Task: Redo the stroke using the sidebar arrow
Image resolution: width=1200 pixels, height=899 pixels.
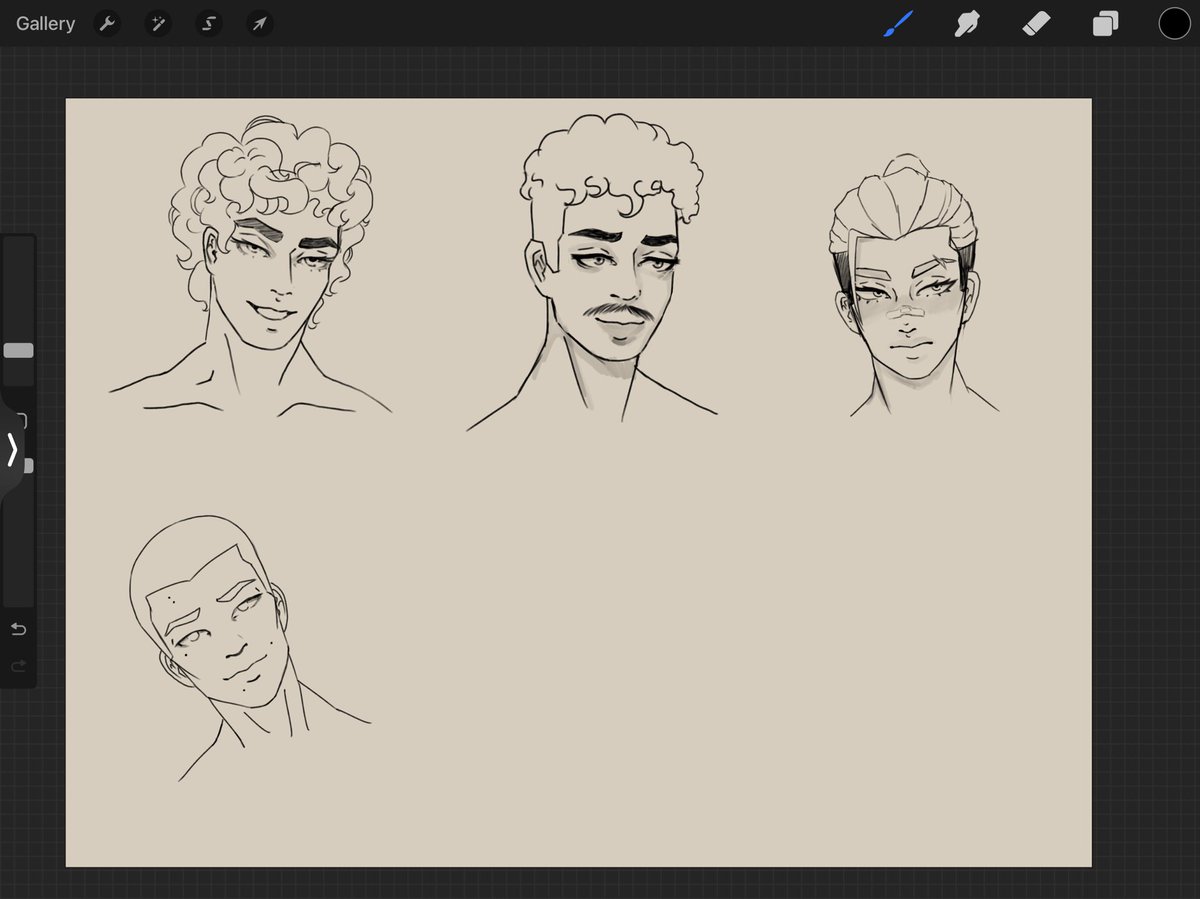Action: click(x=18, y=666)
